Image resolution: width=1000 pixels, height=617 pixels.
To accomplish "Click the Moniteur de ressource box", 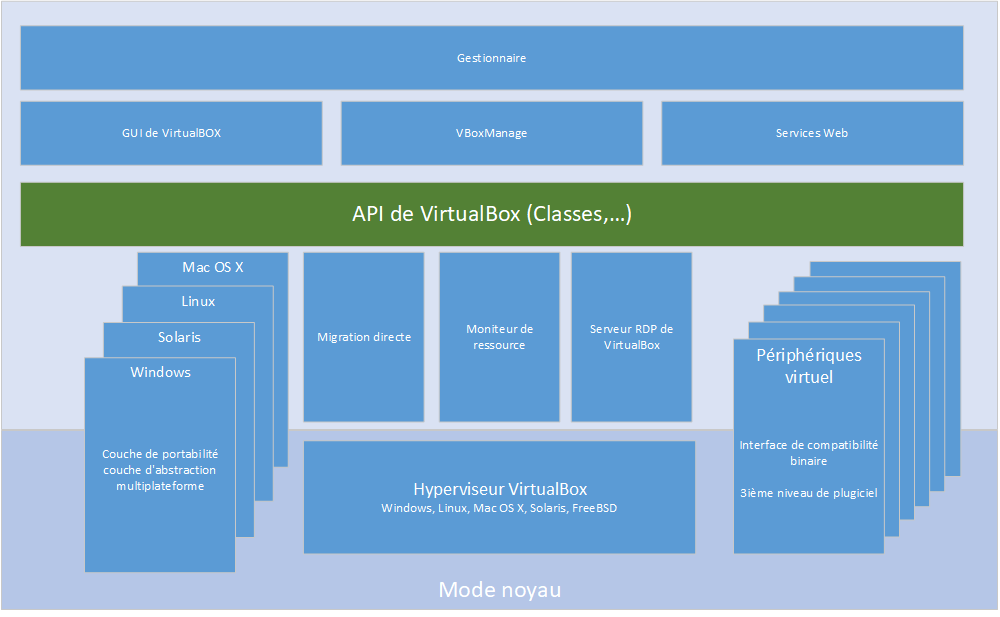I will 499,337.
